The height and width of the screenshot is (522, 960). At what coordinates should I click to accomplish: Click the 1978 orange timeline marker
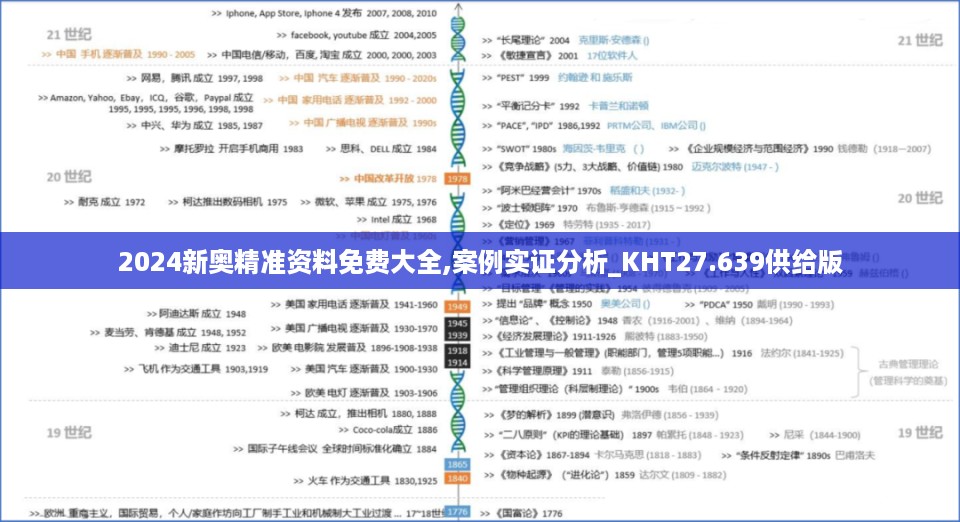click(457, 179)
